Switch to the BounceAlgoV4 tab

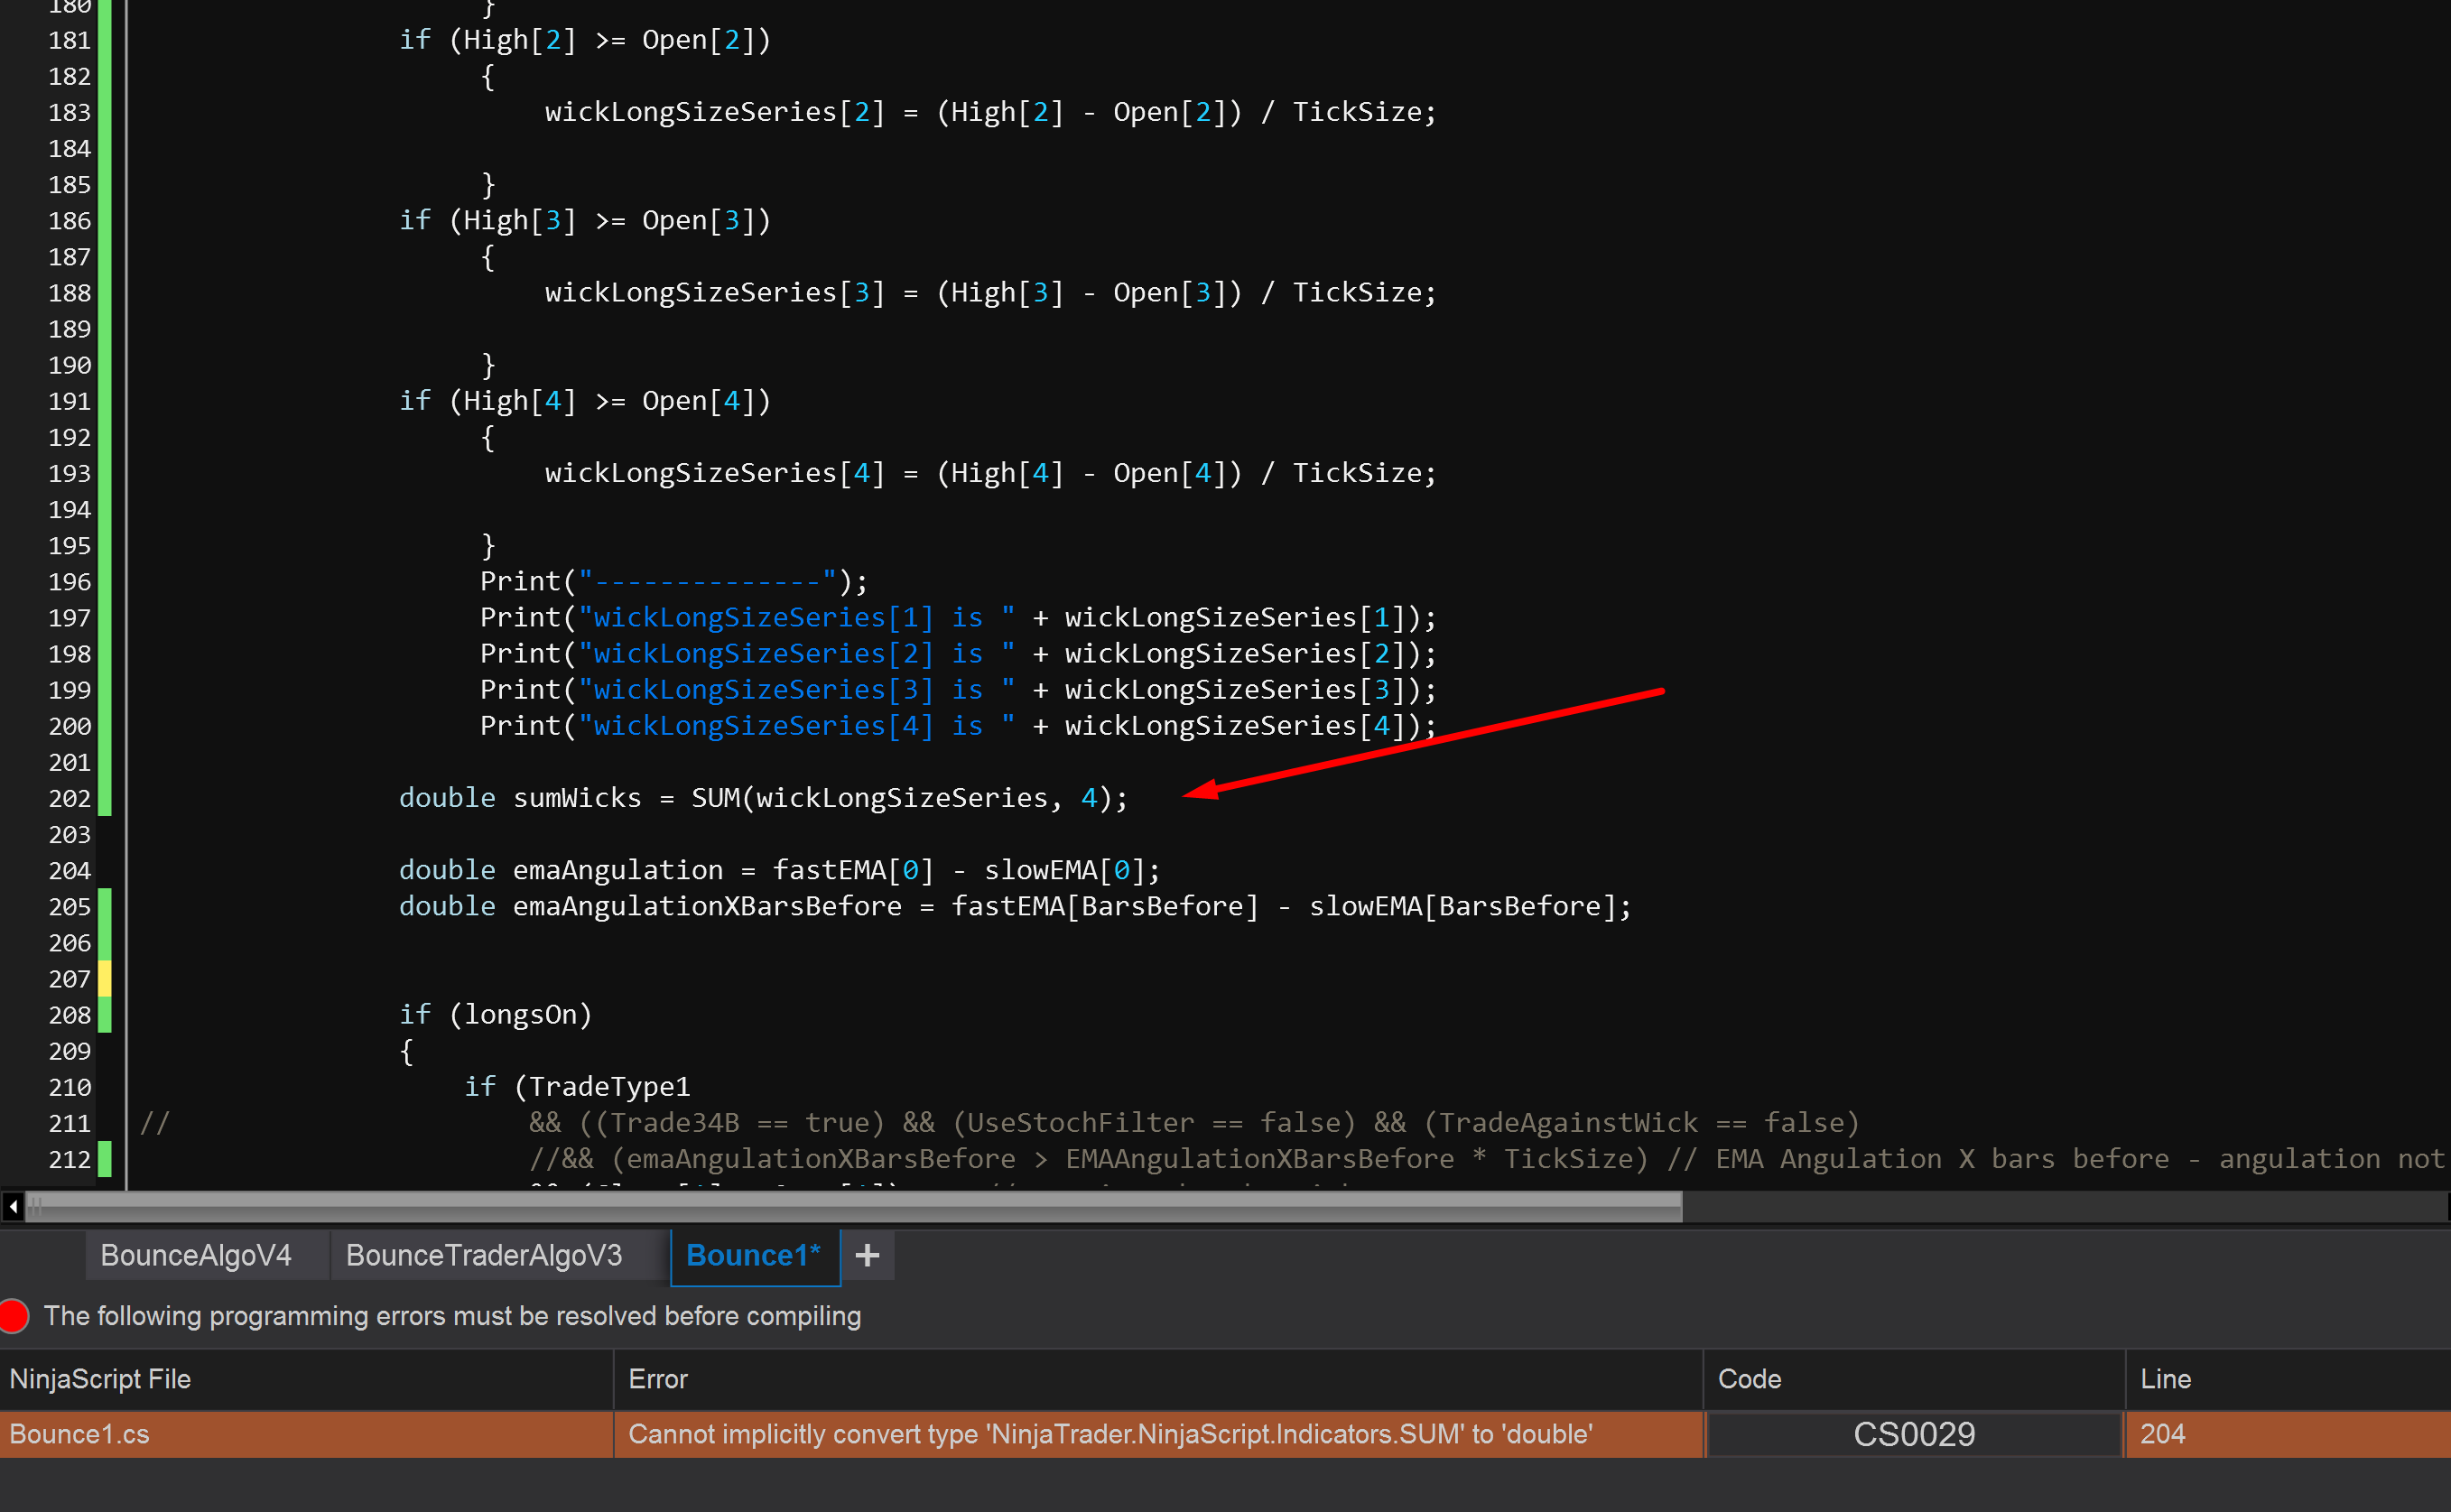pos(196,1255)
